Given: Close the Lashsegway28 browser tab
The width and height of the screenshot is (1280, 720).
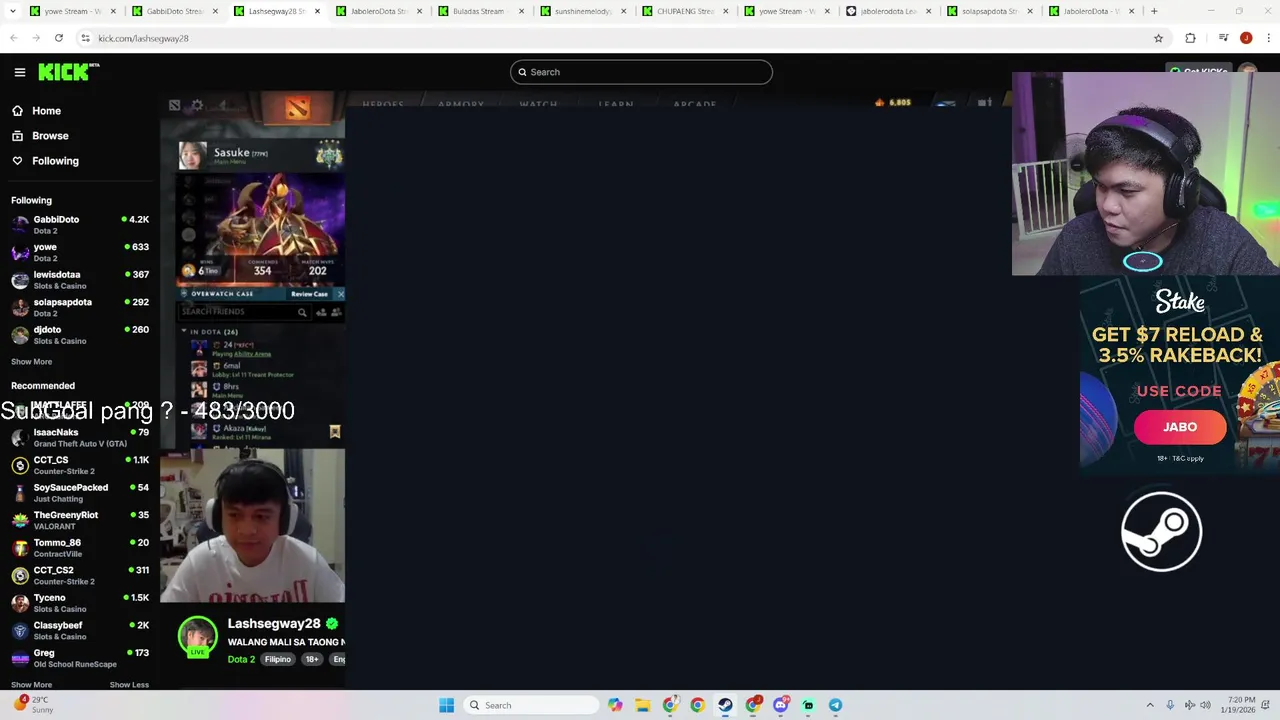Looking at the screenshot, I should click(x=317, y=11).
